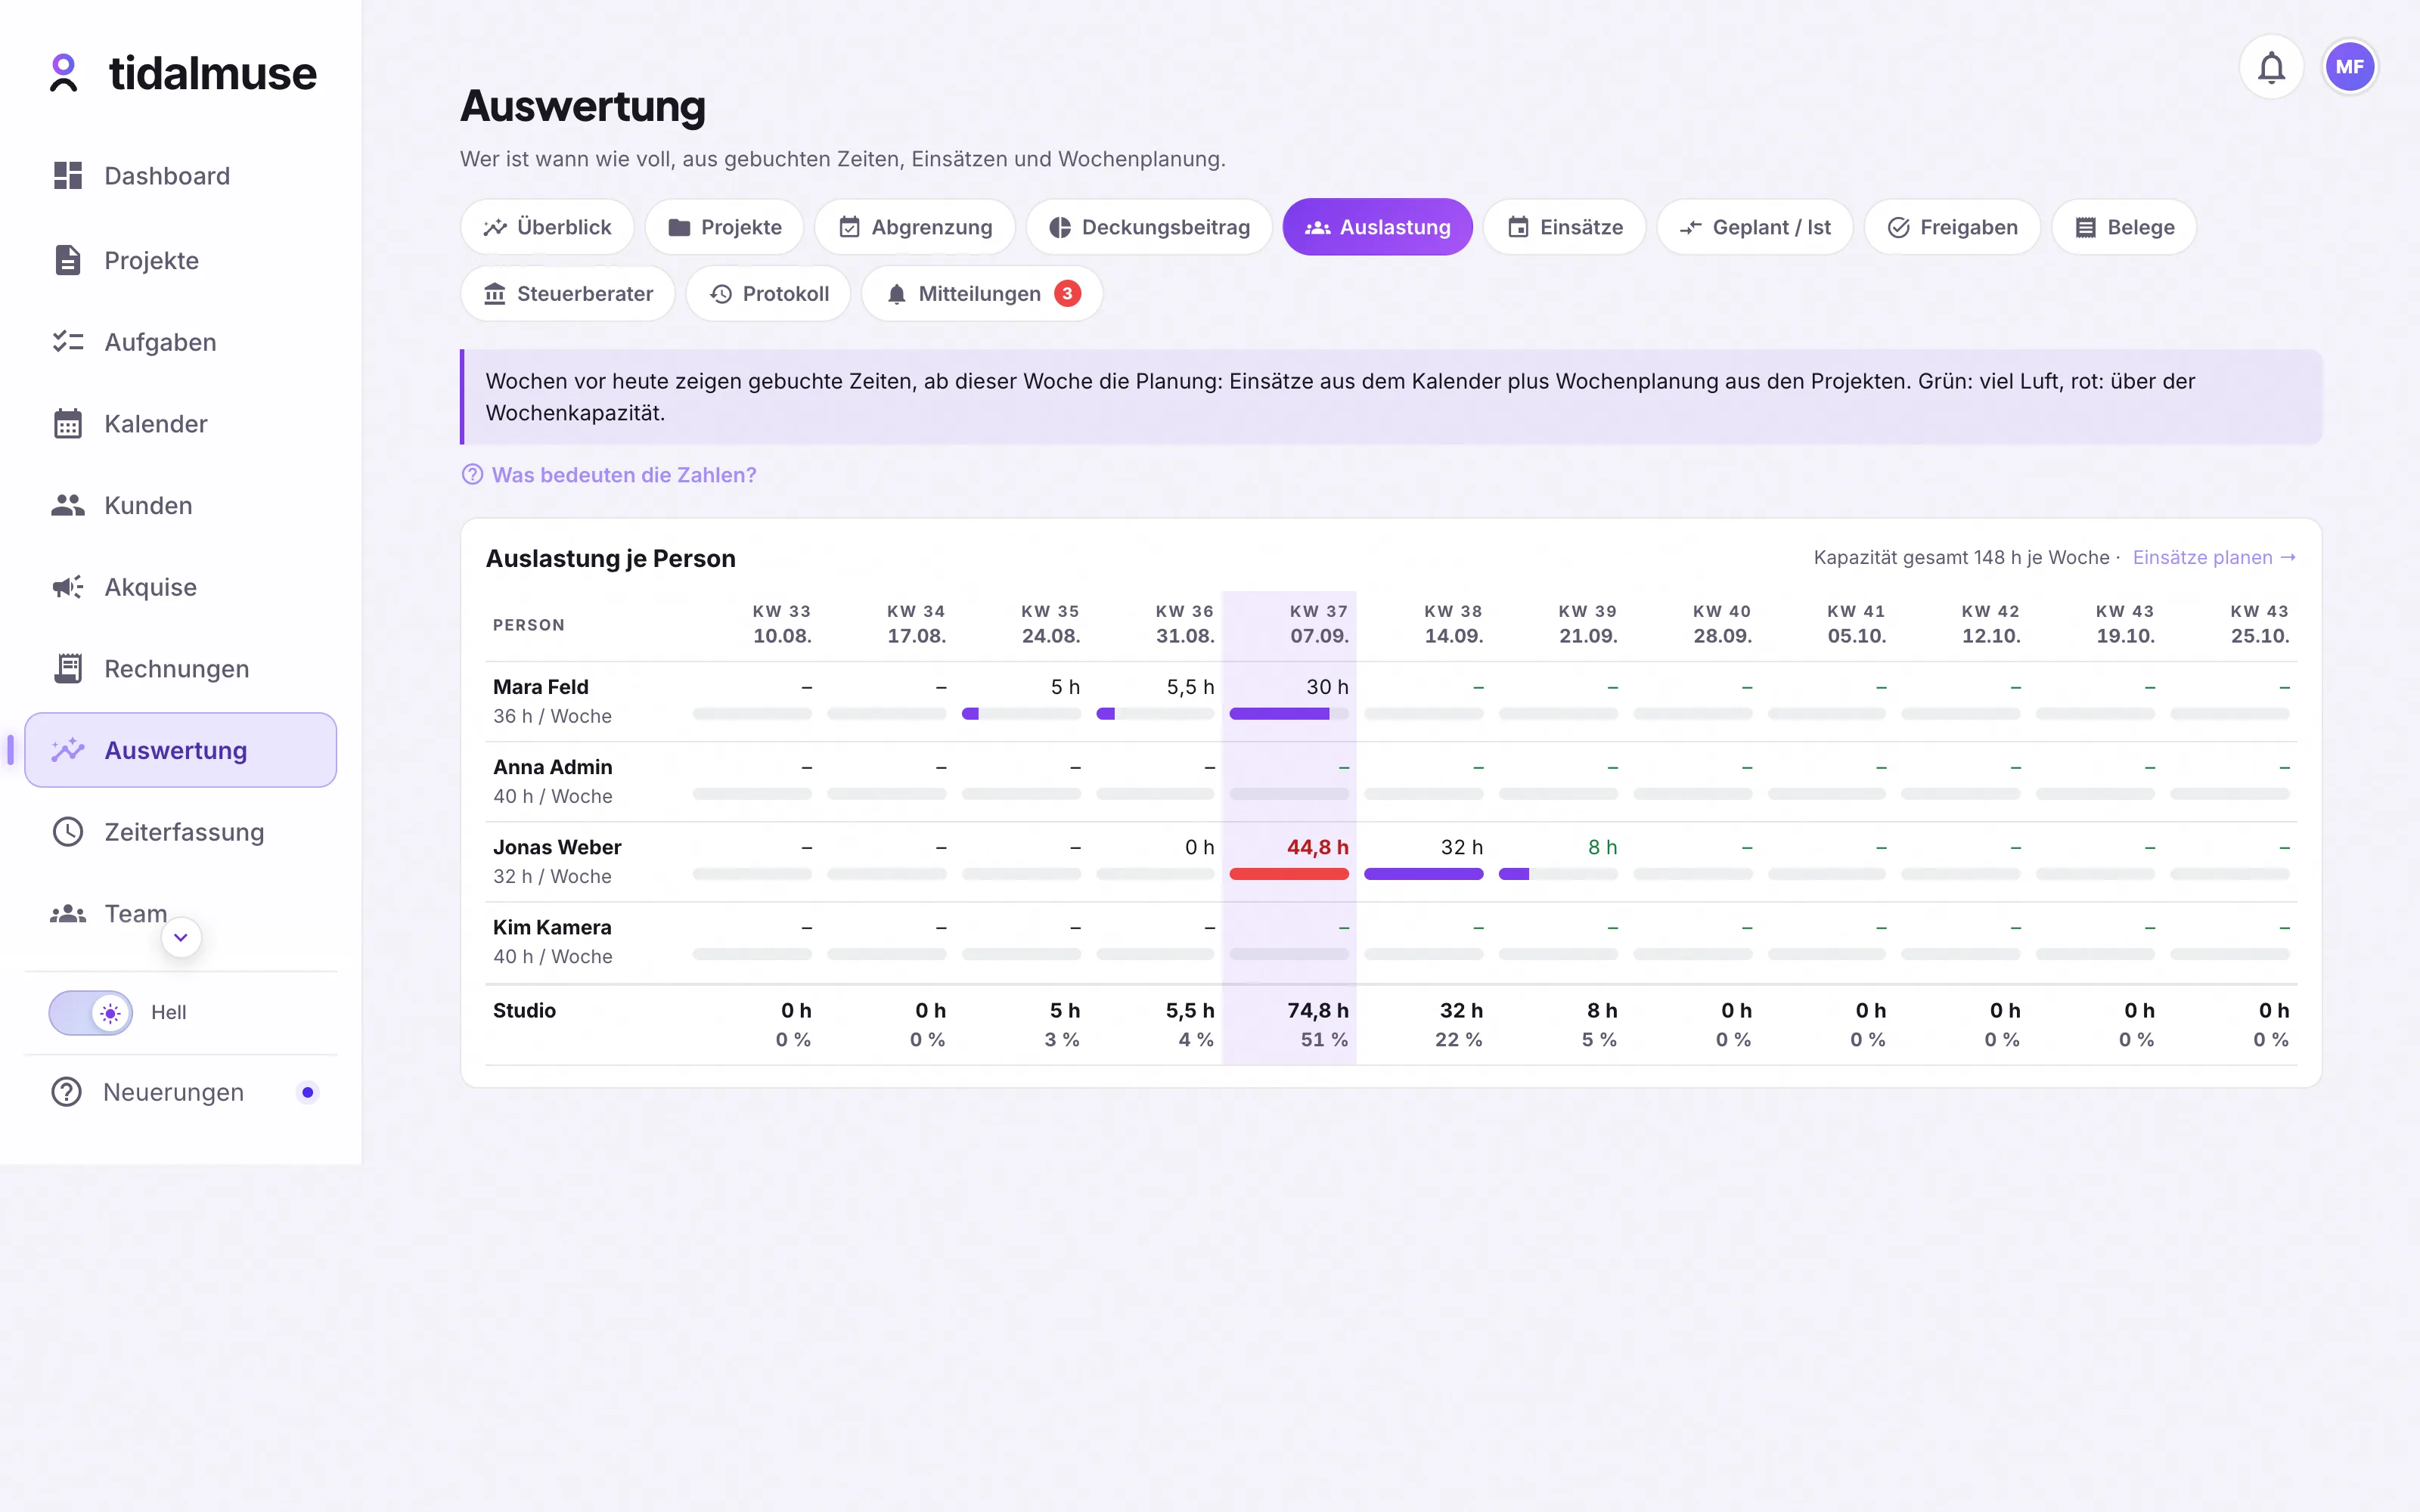Click Mara Feld's KW 37 utilization bar

click(x=1289, y=714)
